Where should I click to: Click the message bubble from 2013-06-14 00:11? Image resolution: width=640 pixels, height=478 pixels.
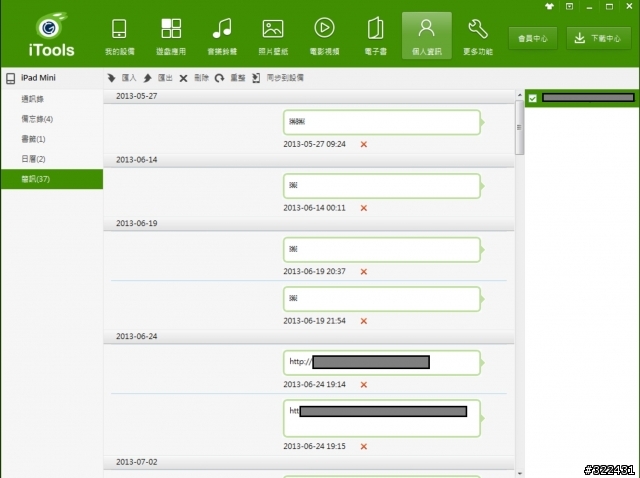pyautogui.click(x=382, y=186)
